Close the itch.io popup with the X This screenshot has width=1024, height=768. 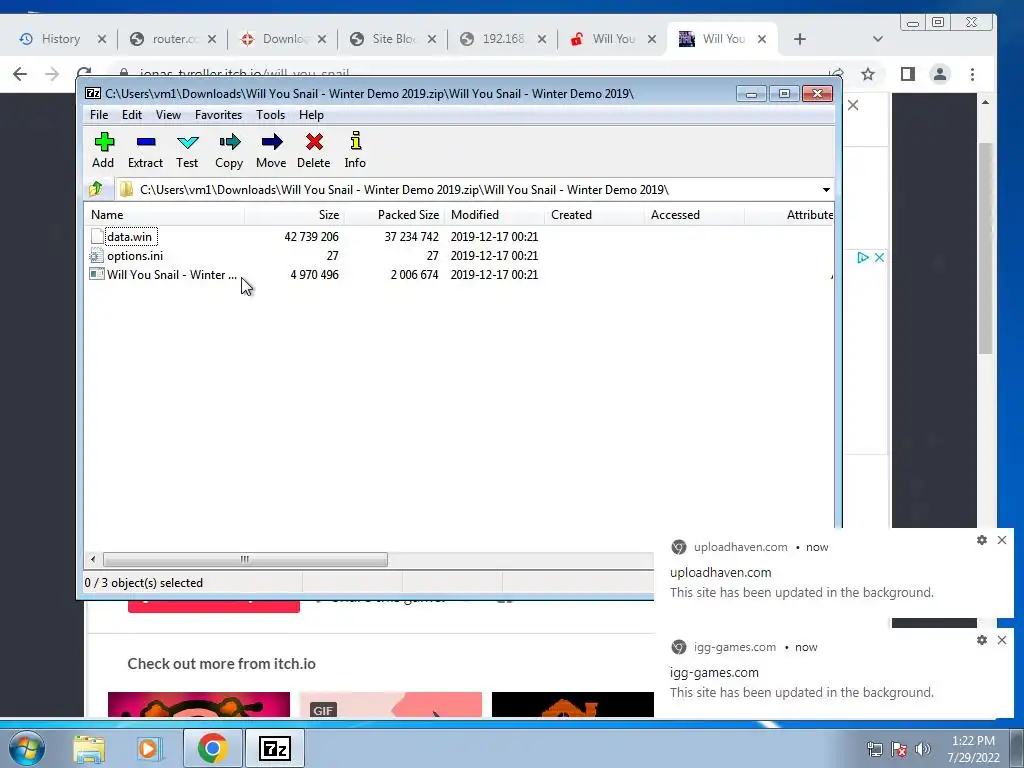[853, 105]
